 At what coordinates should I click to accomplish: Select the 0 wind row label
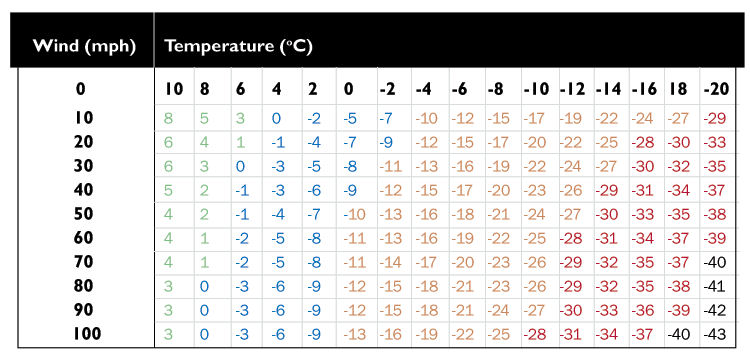80,89
